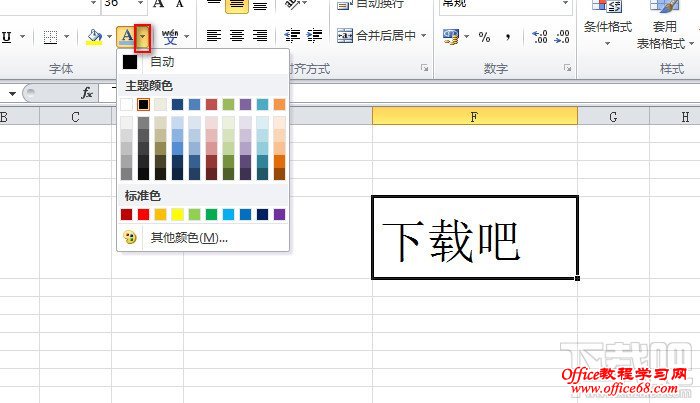Open number group dialog launcher
The image size is (700, 403).
[x=567, y=68]
